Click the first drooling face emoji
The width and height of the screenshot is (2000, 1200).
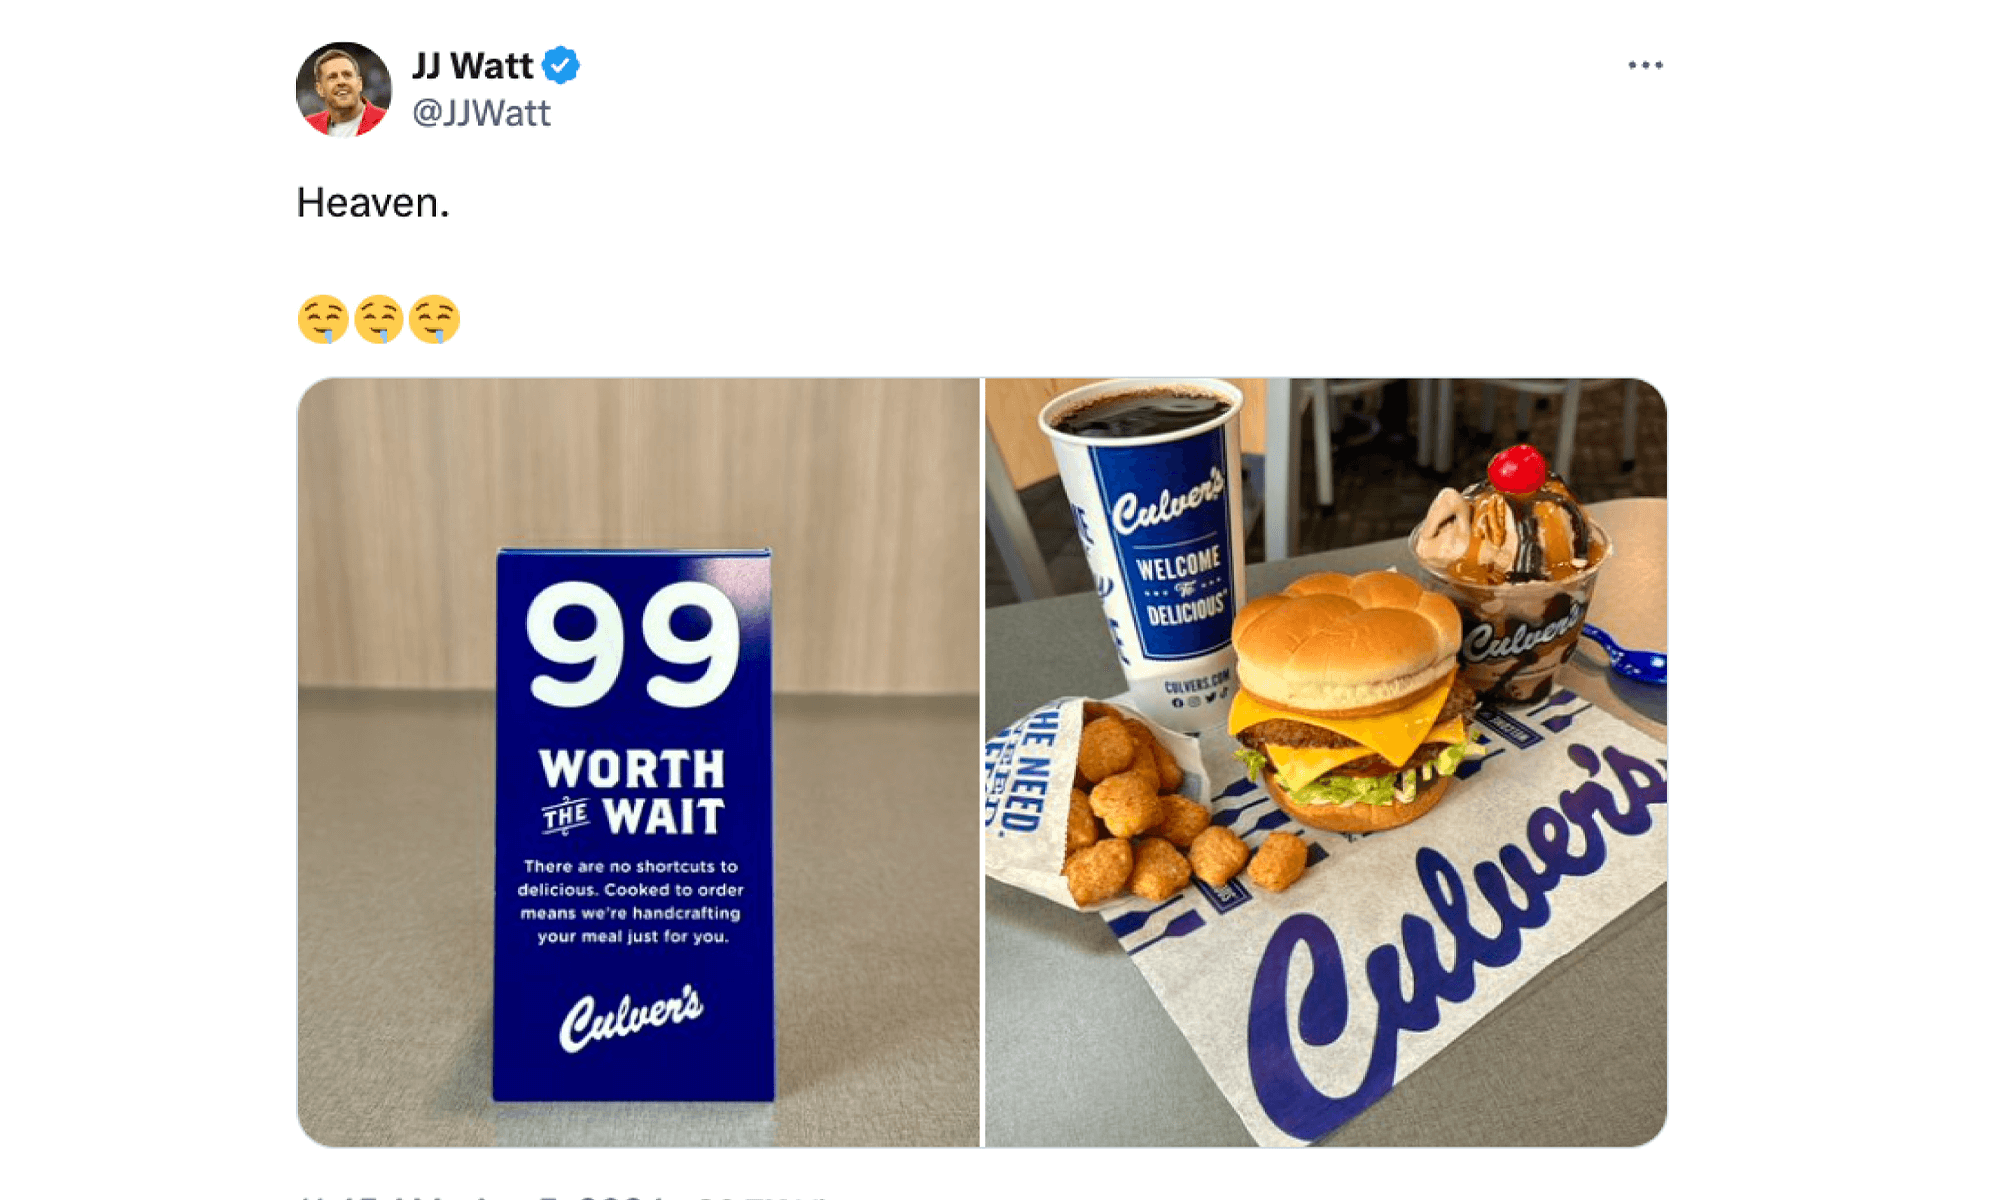pos(323,320)
